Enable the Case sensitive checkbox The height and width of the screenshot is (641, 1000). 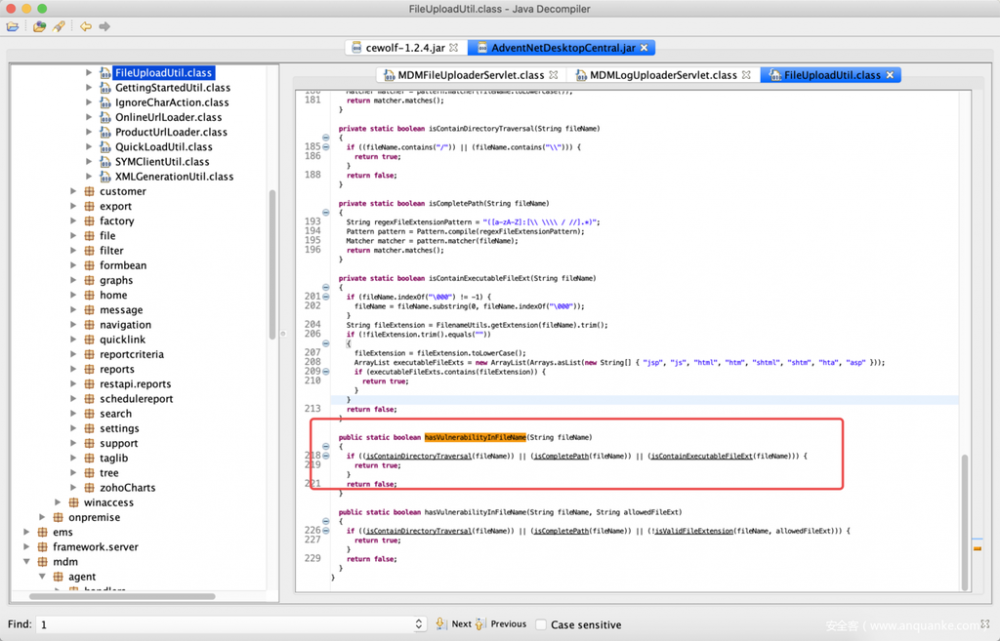point(539,624)
